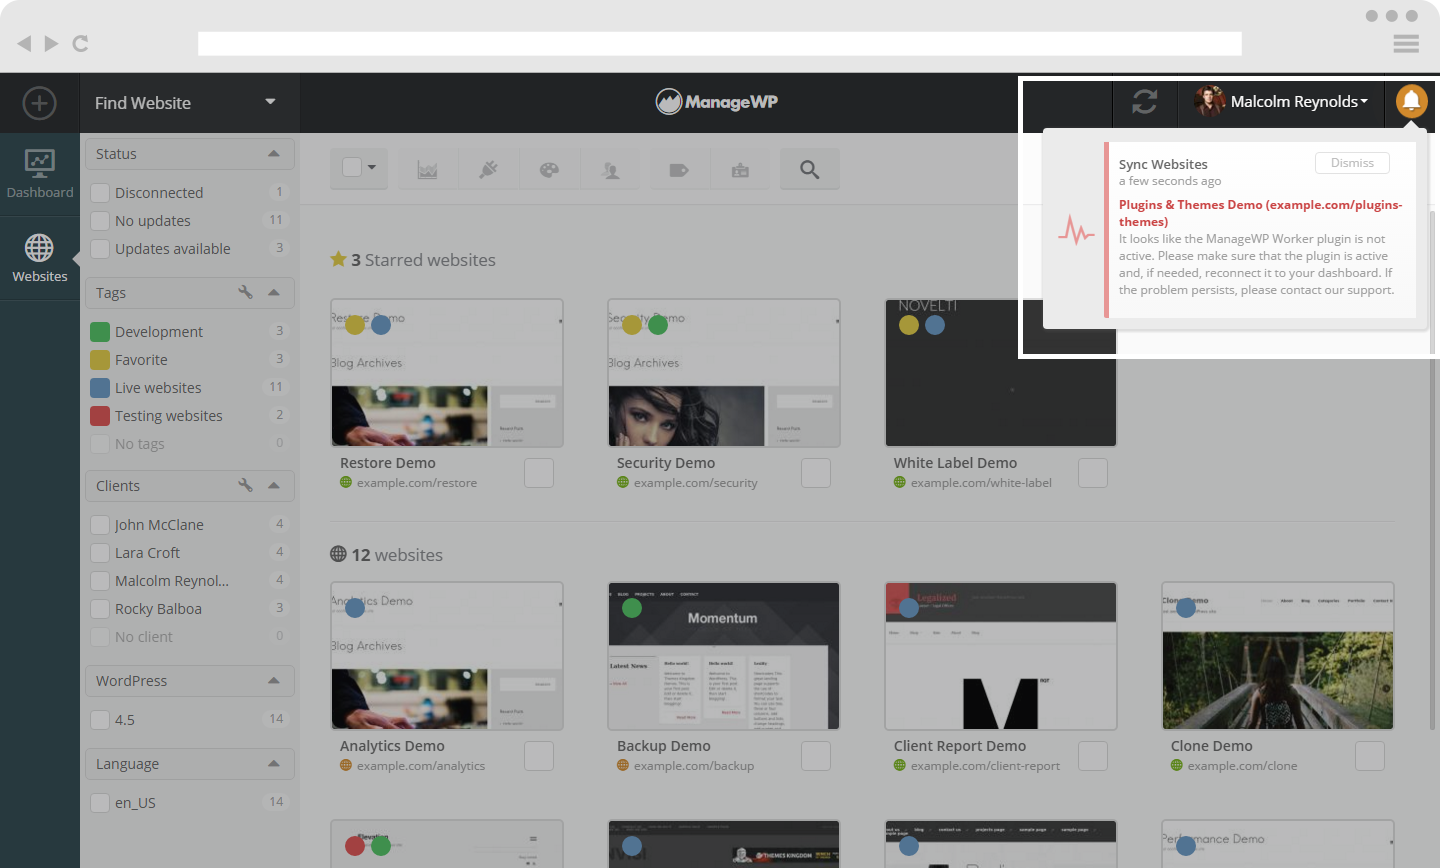The height and width of the screenshot is (868, 1440).
Task: Click the magnifier search icon
Action: point(810,170)
